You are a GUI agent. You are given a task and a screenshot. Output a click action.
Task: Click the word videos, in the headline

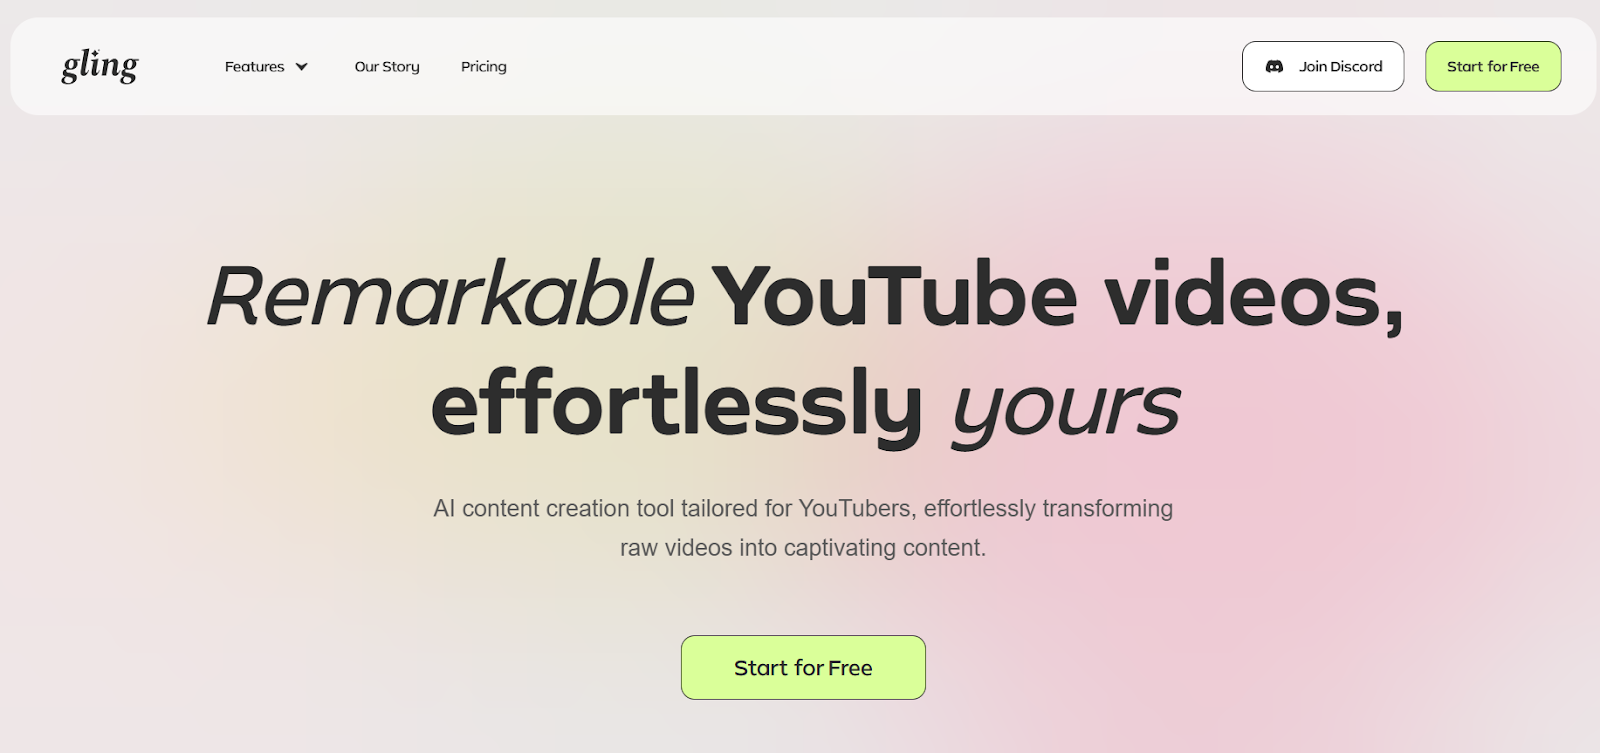(x=1254, y=297)
